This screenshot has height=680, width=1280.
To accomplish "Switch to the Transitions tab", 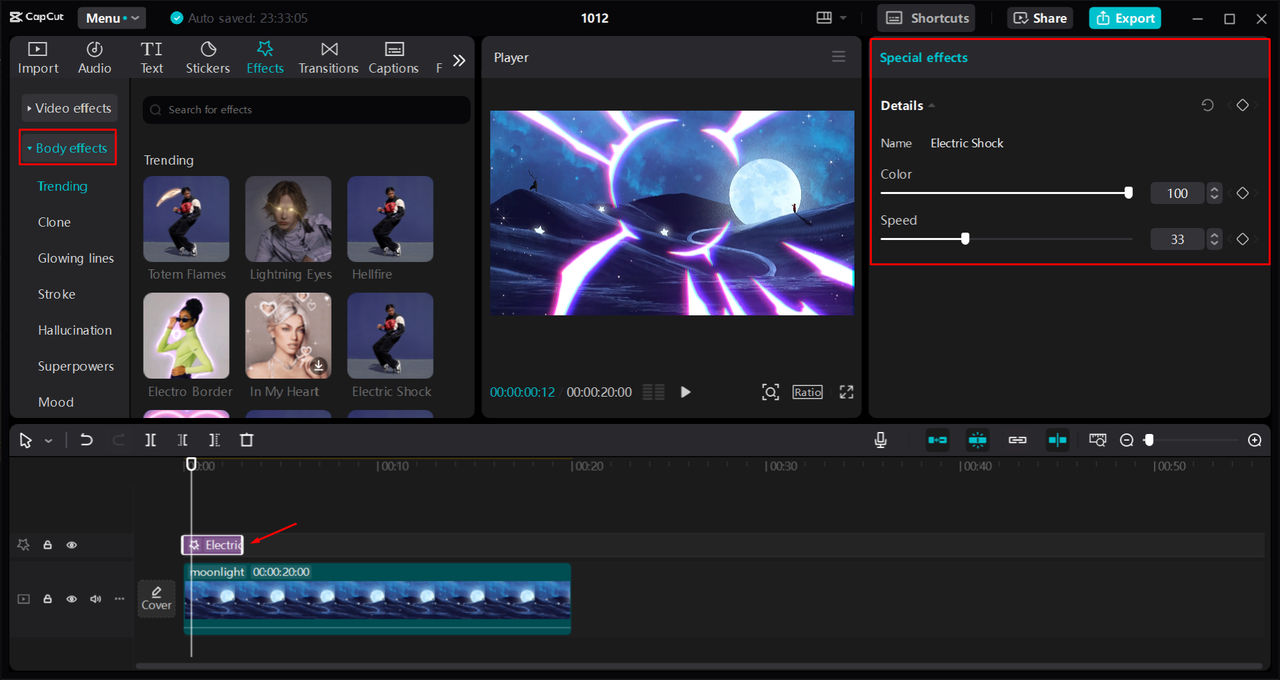I will (328, 58).
